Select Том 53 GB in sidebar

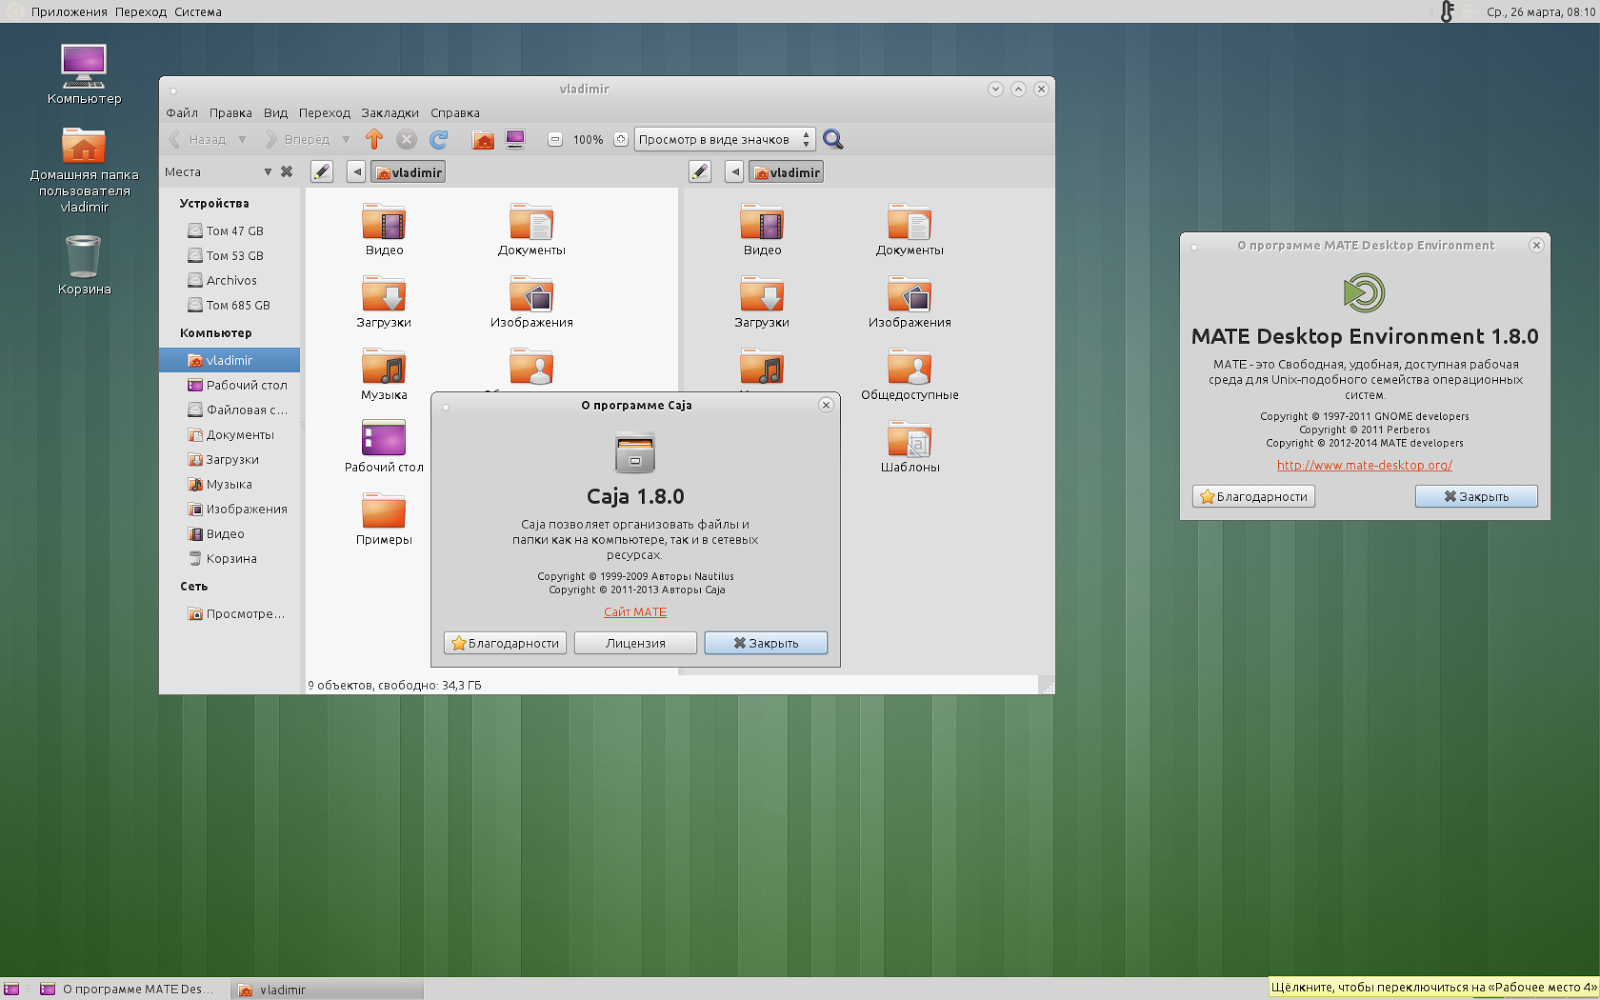[230, 255]
